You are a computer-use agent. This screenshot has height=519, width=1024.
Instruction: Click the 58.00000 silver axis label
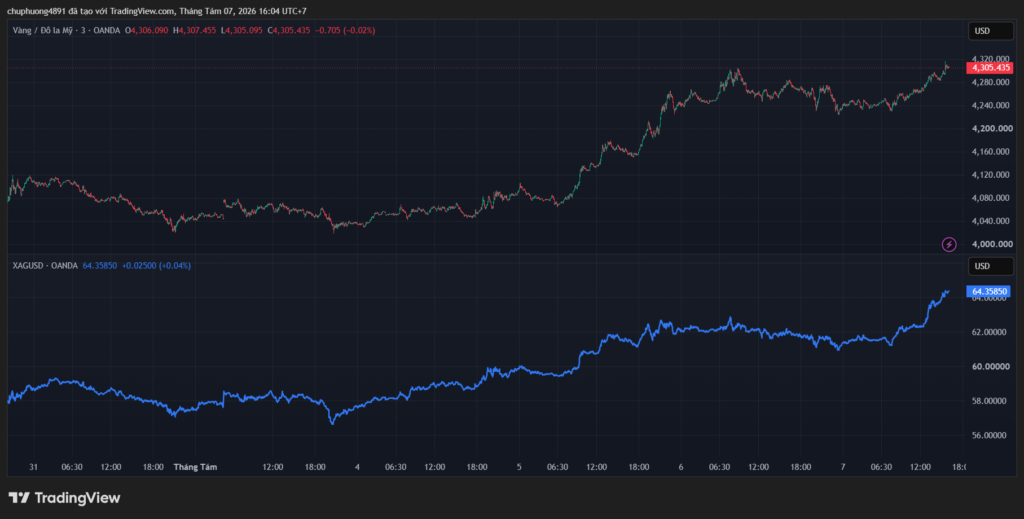tap(989, 401)
